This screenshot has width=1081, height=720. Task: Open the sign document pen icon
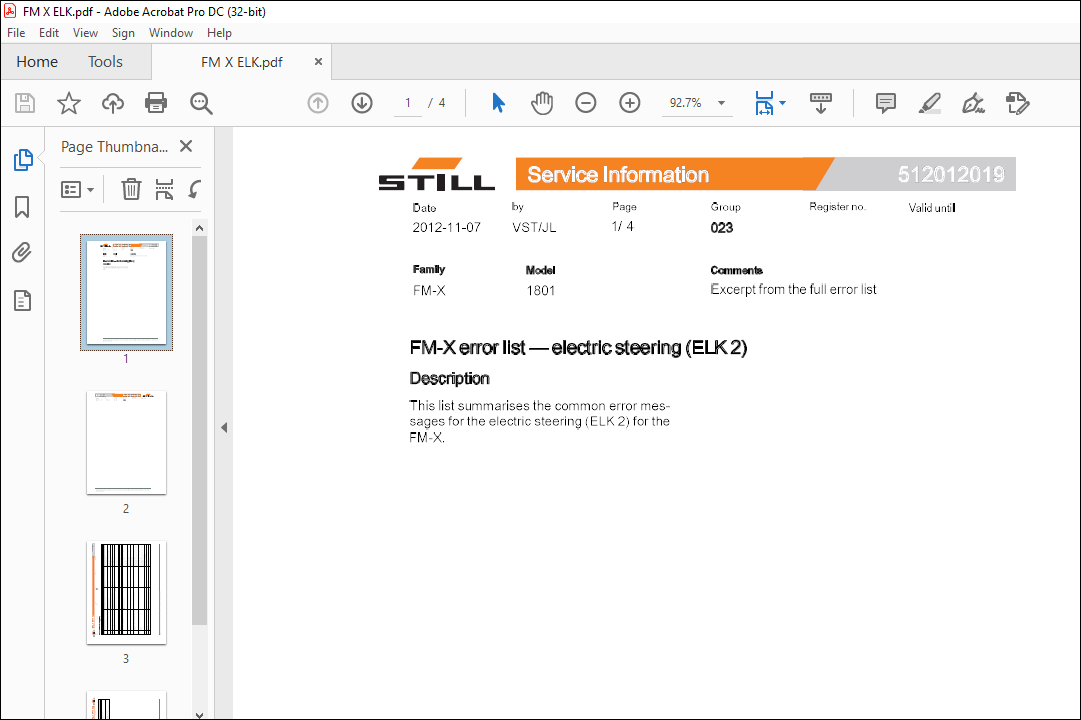pyautogui.click(x=973, y=103)
